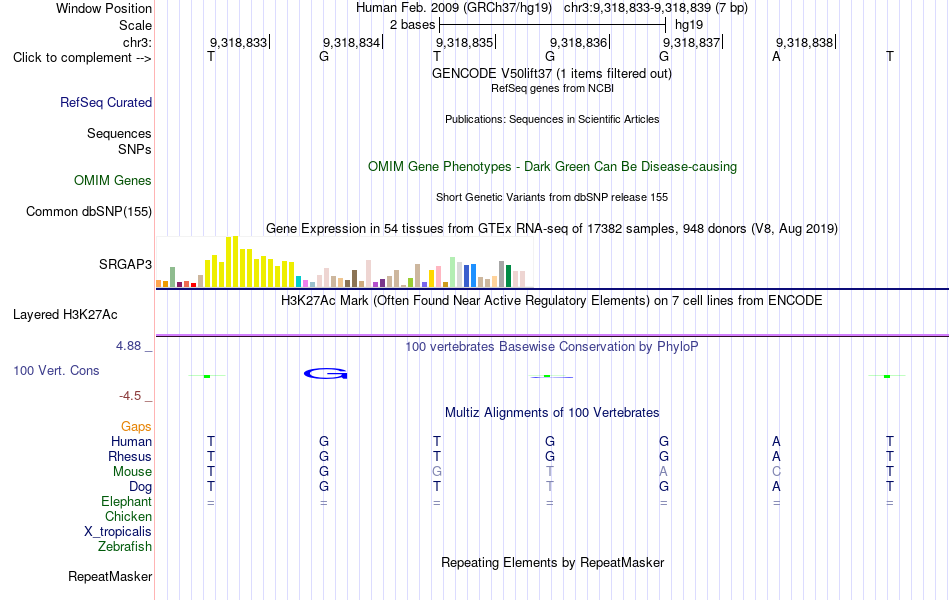Click the dark green bar in SRGAP3 chart
The height and width of the screenshot is (600, 950).
509,276
